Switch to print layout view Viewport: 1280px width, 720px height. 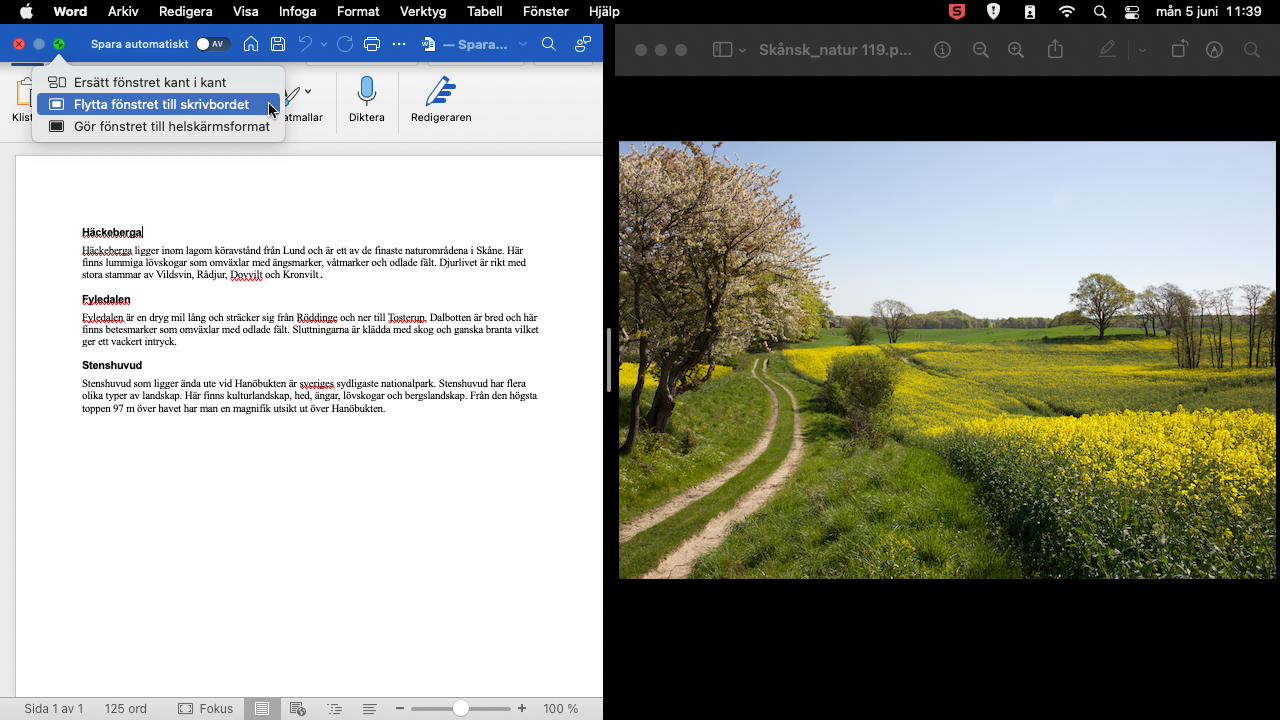pyautogui.click(x=262, y=708)
